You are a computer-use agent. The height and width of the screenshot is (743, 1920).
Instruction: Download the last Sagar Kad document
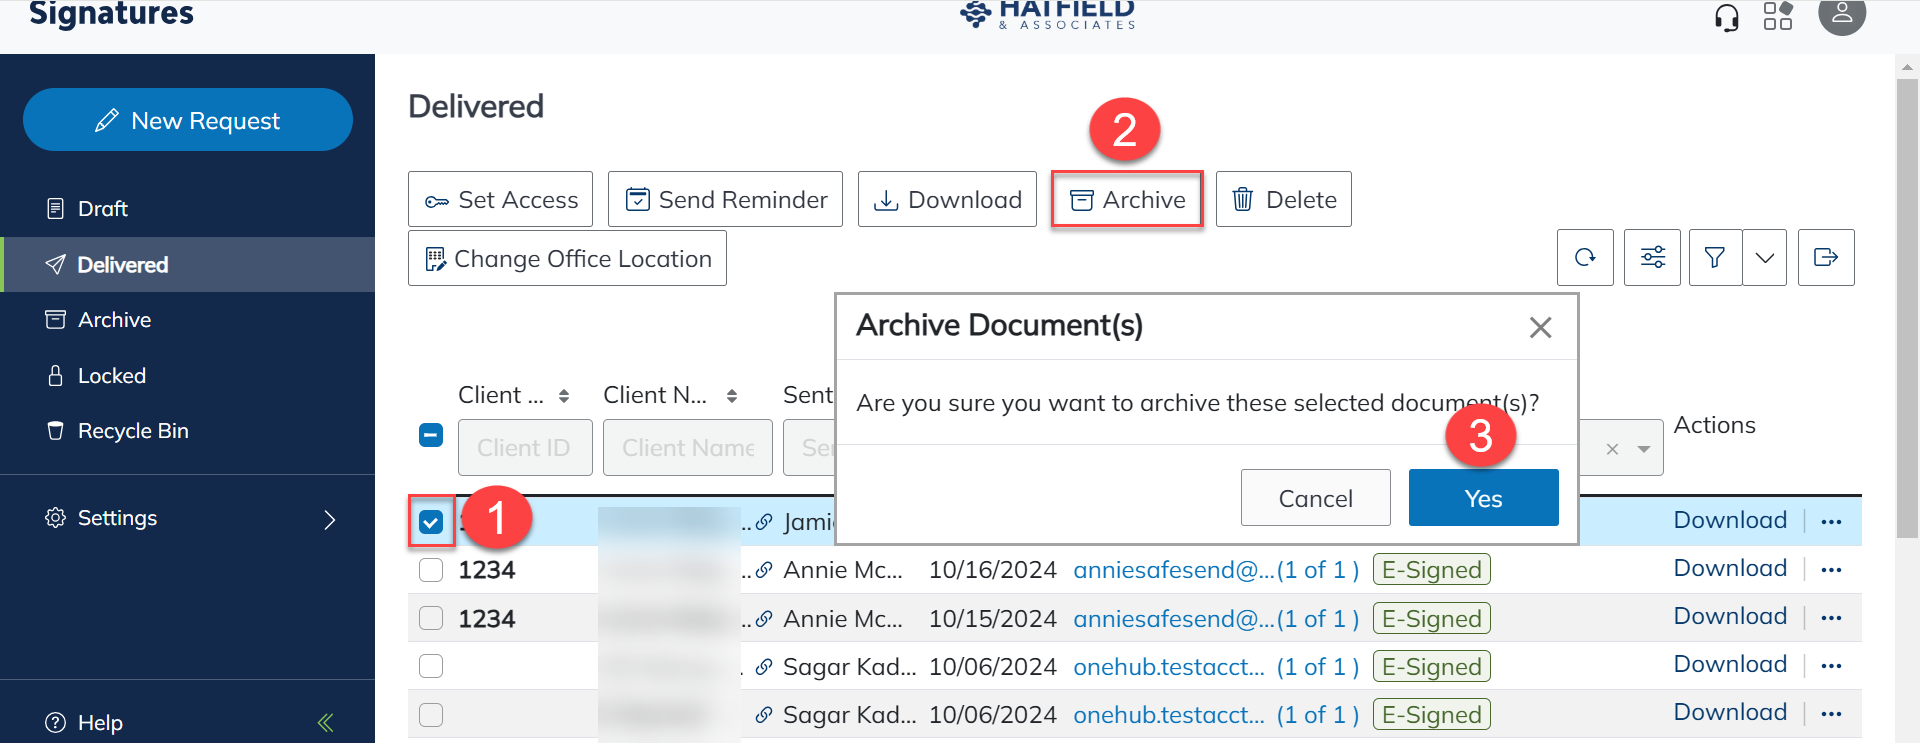point(1730,712)
